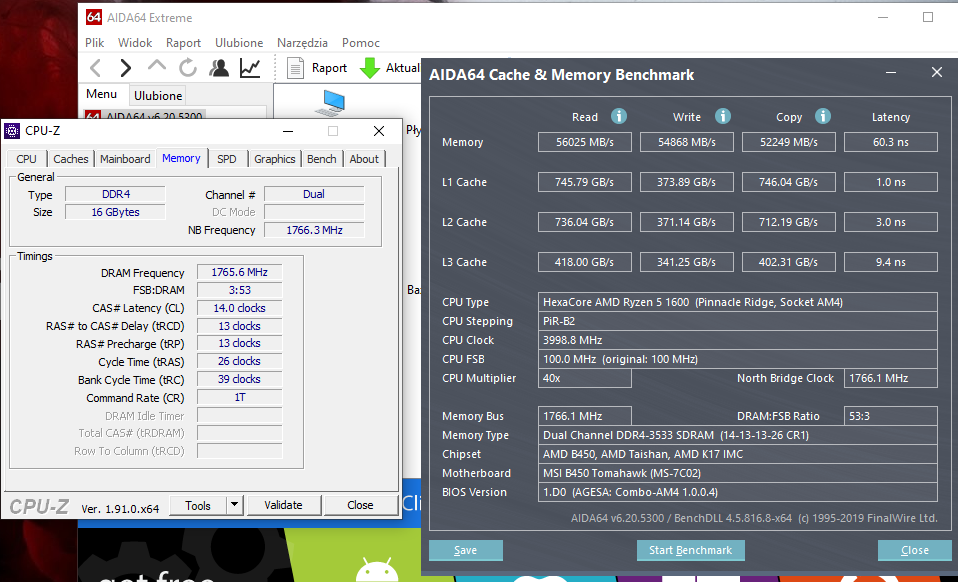Click the up-level arrow in AIDA64 toolbar

pyautogui.click(x=157, y=68)
